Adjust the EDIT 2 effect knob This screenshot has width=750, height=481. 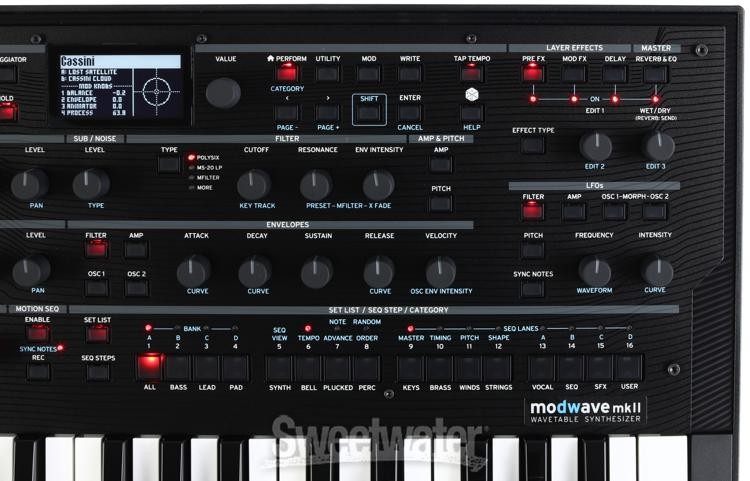point(596,146)
